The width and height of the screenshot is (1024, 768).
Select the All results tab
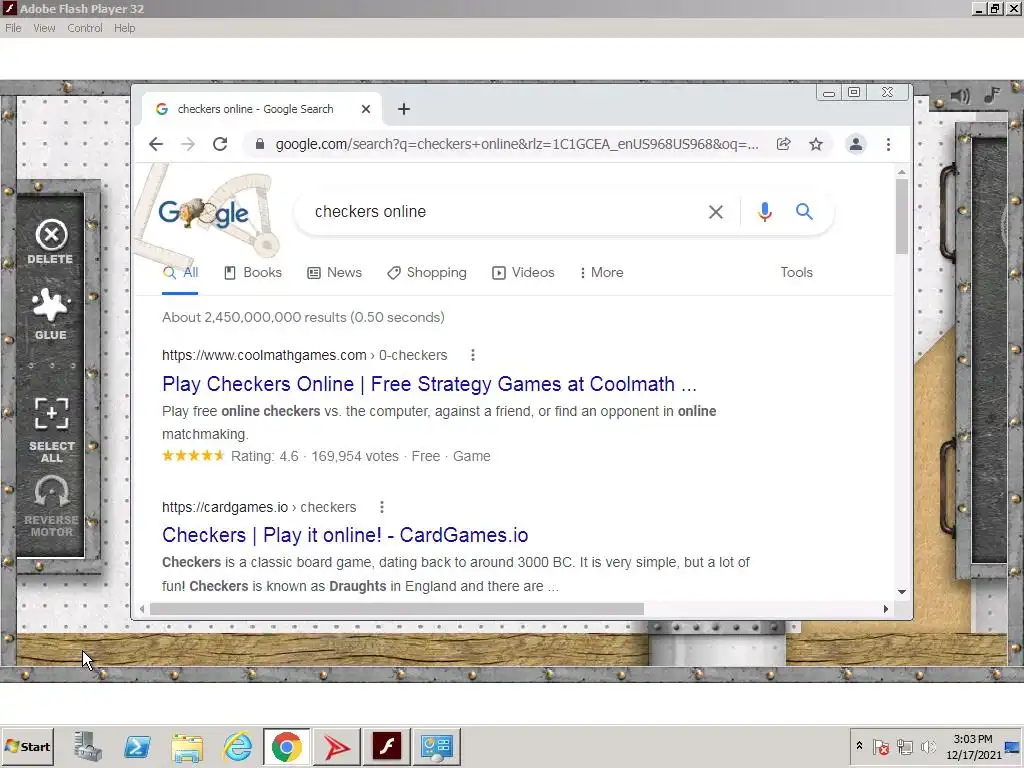180,273
